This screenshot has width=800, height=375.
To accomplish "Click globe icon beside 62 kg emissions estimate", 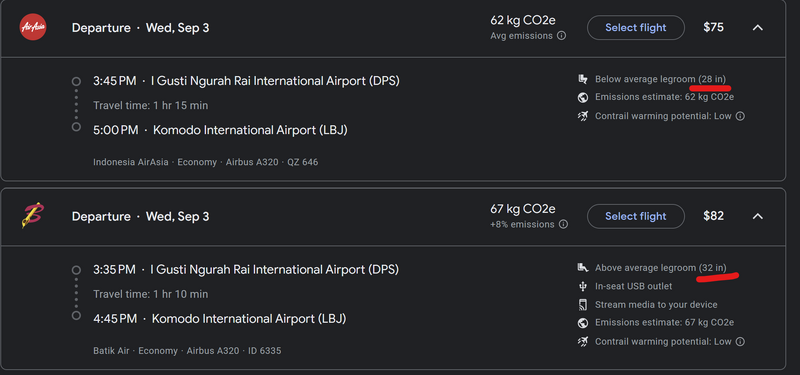I will click(583, 97).
